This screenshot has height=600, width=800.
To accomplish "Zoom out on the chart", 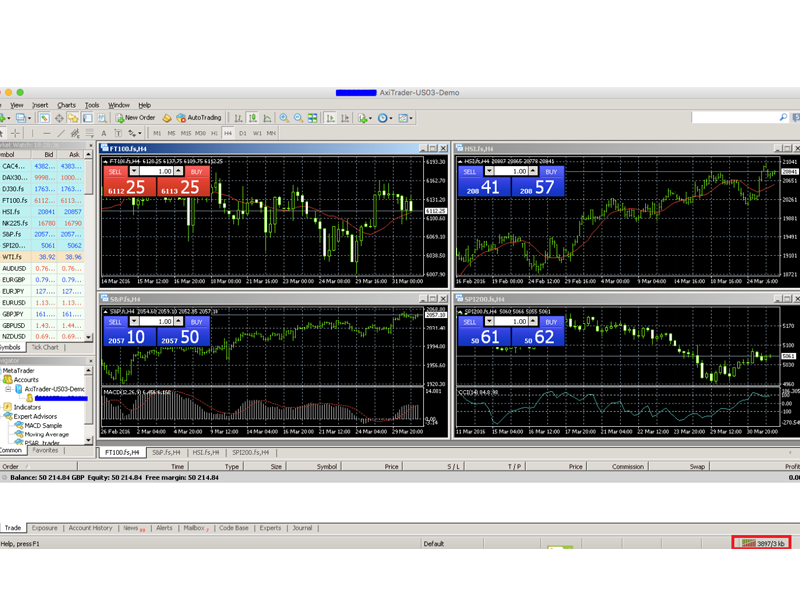I will point(298,118).
